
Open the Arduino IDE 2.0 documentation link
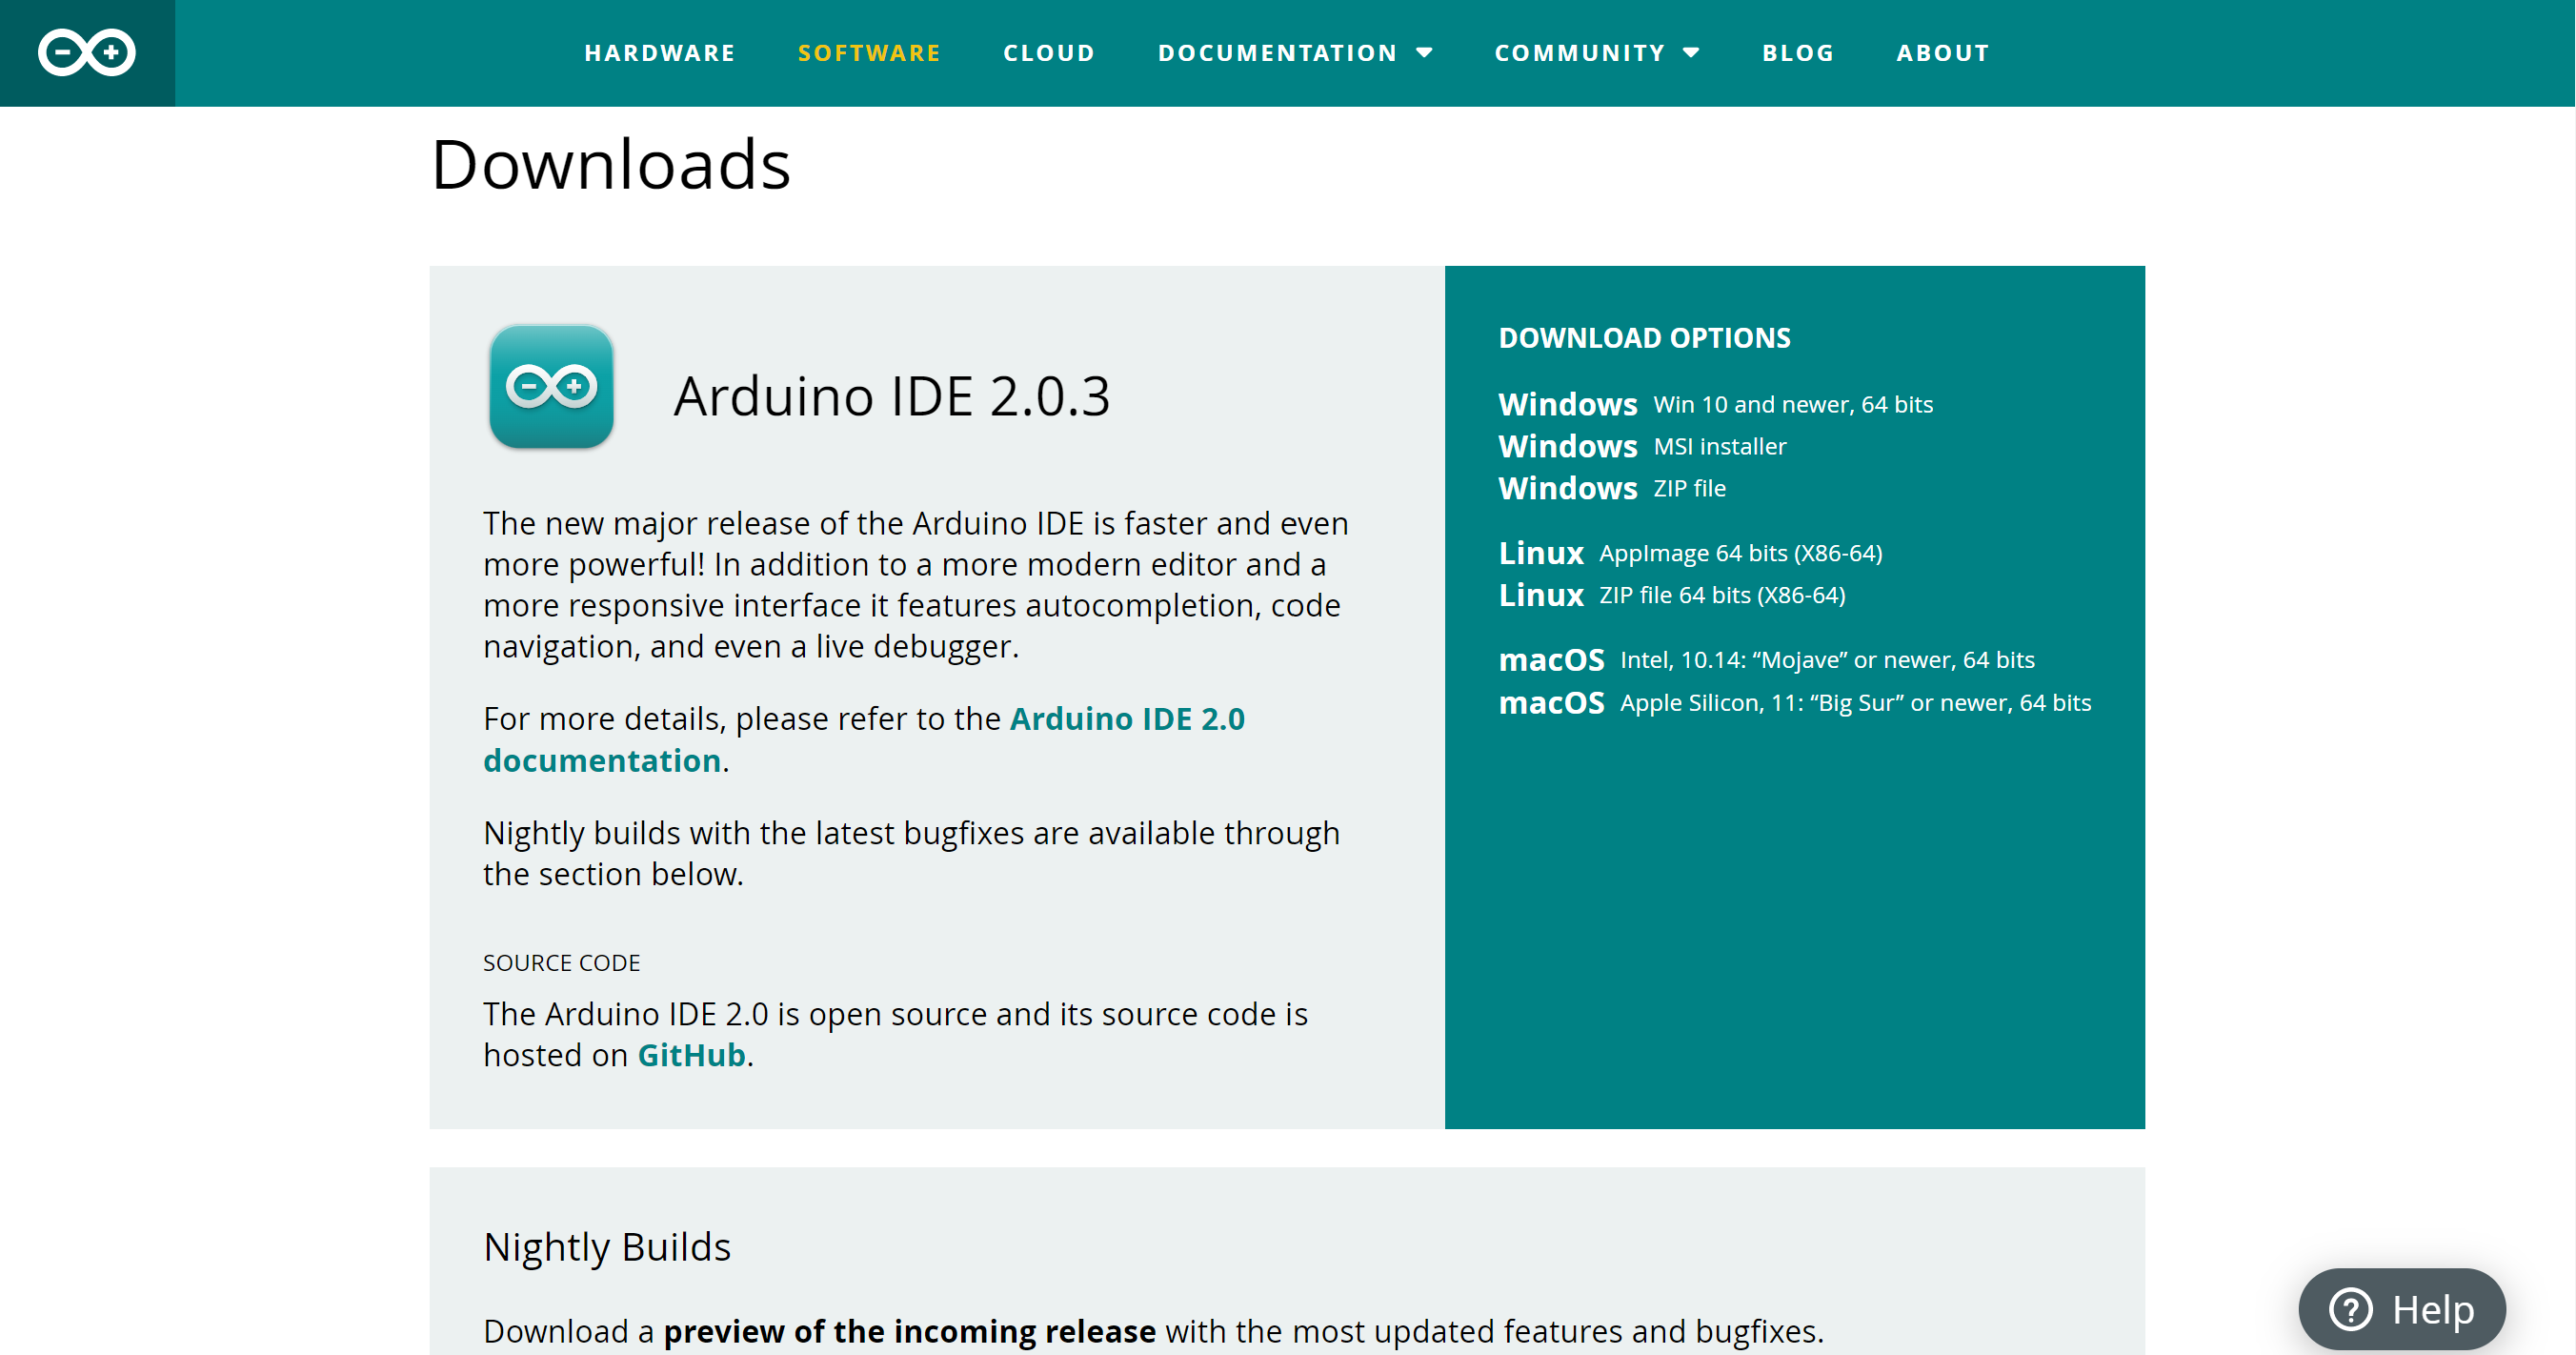pos(1126,719)
